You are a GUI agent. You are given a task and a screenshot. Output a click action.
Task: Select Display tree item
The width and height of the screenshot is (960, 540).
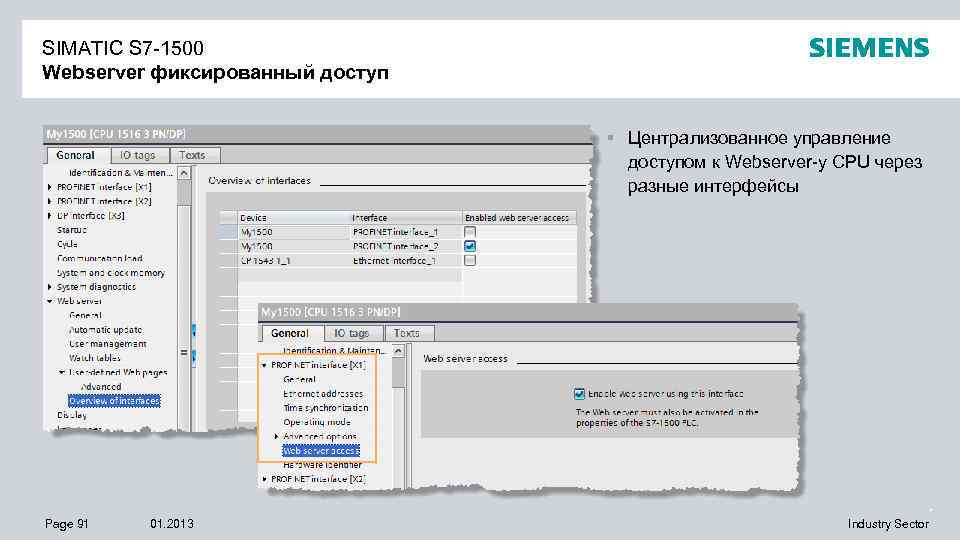point(72,415)
